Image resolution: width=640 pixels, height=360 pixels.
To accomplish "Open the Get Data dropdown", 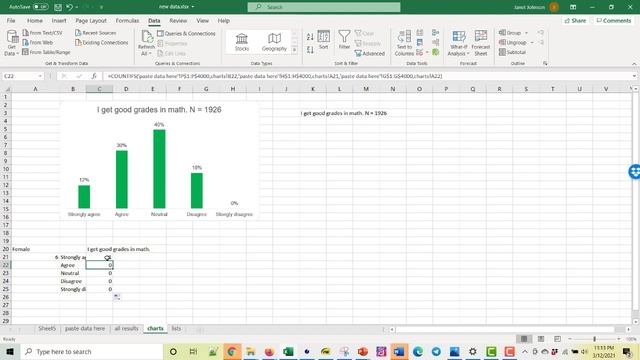I will pyautogui.click(x=11, y=43).
